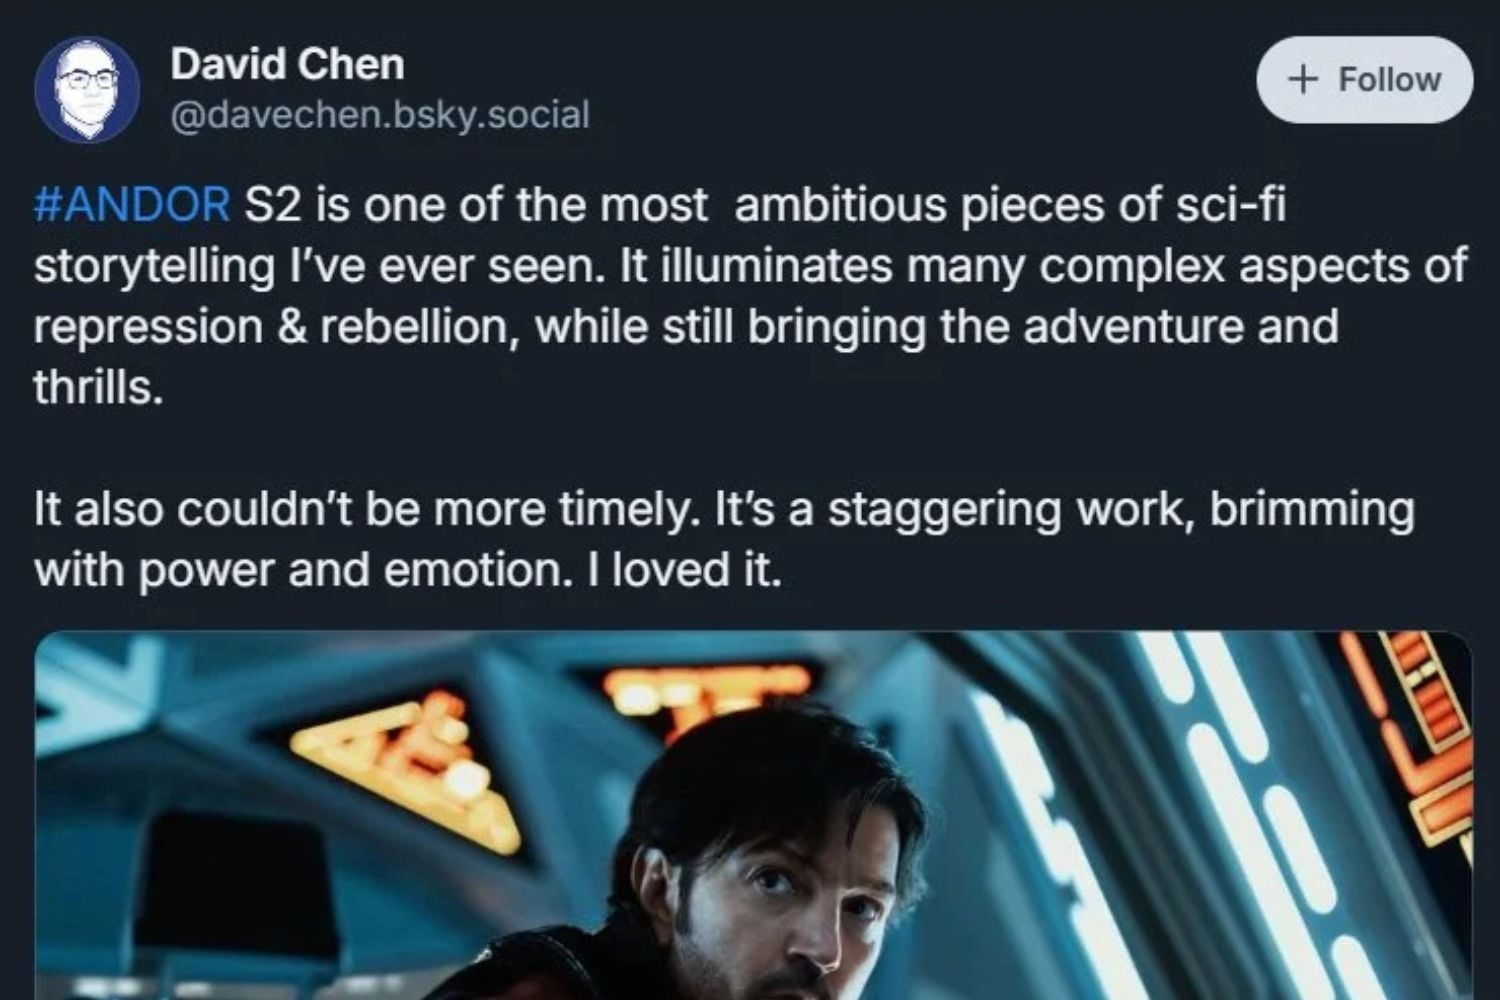1500x1000 pixels.
Task: Click the plus icon in Follow button
Action: (x=1302, y=80)
